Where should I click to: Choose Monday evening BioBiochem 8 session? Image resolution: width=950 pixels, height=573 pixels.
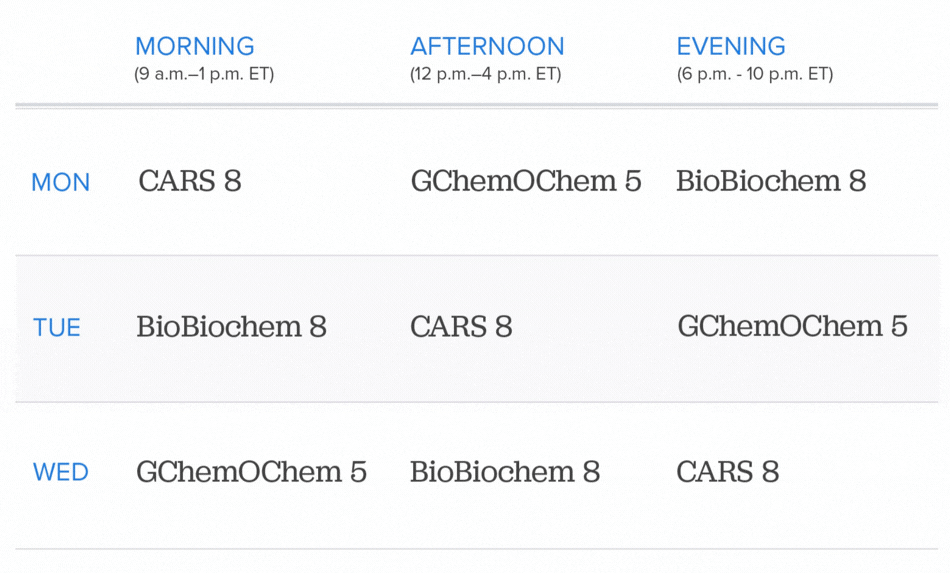pyautogui.click(x=771, y=181)
